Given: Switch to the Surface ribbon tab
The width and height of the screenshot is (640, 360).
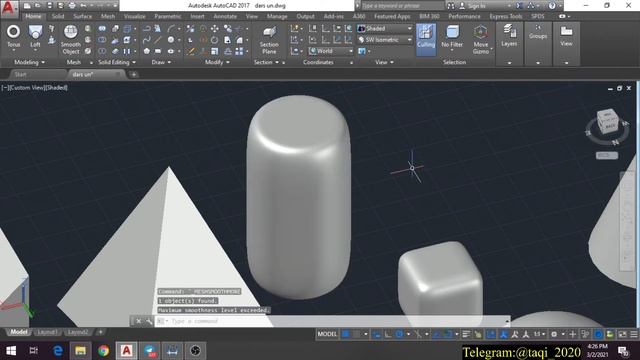Looking at the screenshot, I should [82, 16].
